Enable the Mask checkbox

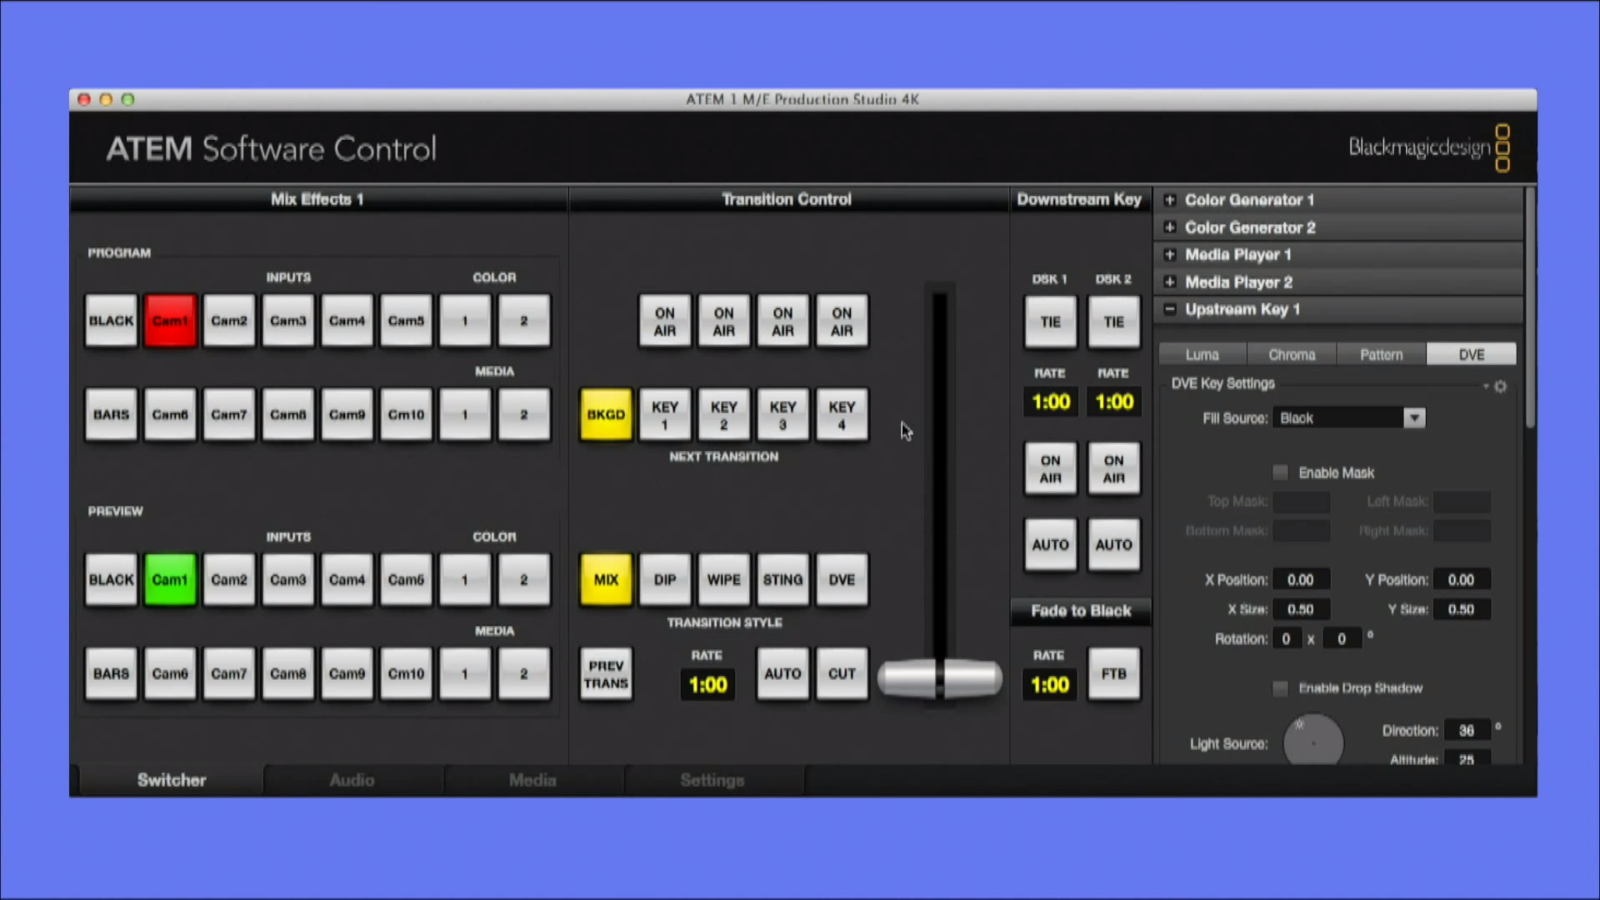(1280, 472)
